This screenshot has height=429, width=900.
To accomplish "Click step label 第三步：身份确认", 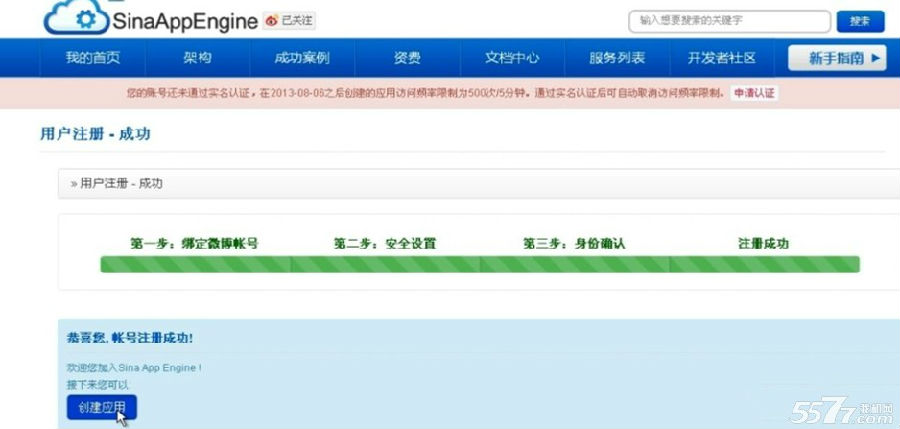I will [574, 244].
